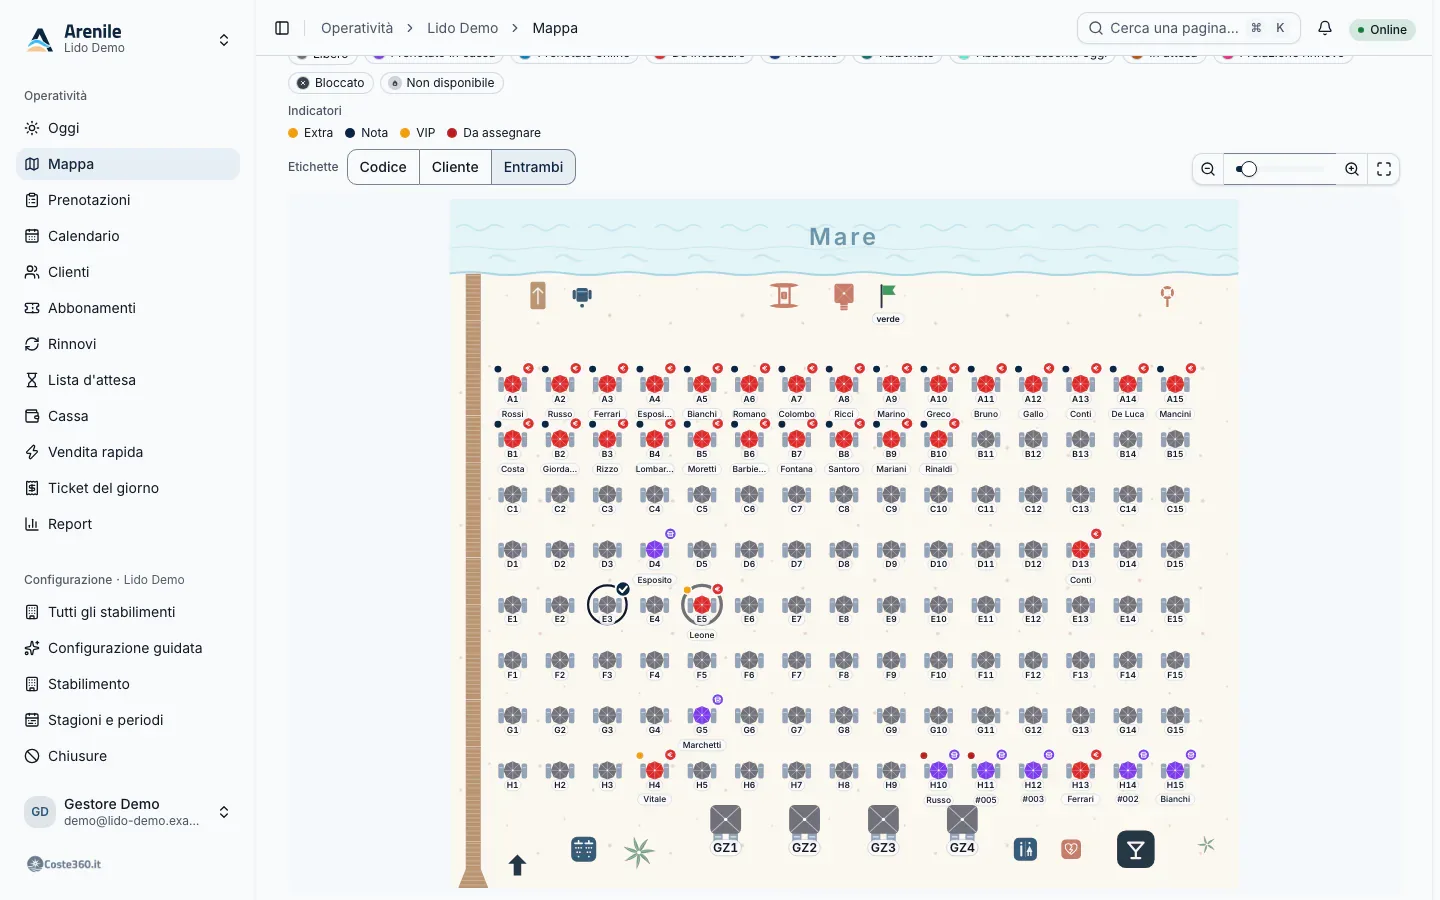Select umbrella H4 assigned to Vitale

(x=655, y=770)
